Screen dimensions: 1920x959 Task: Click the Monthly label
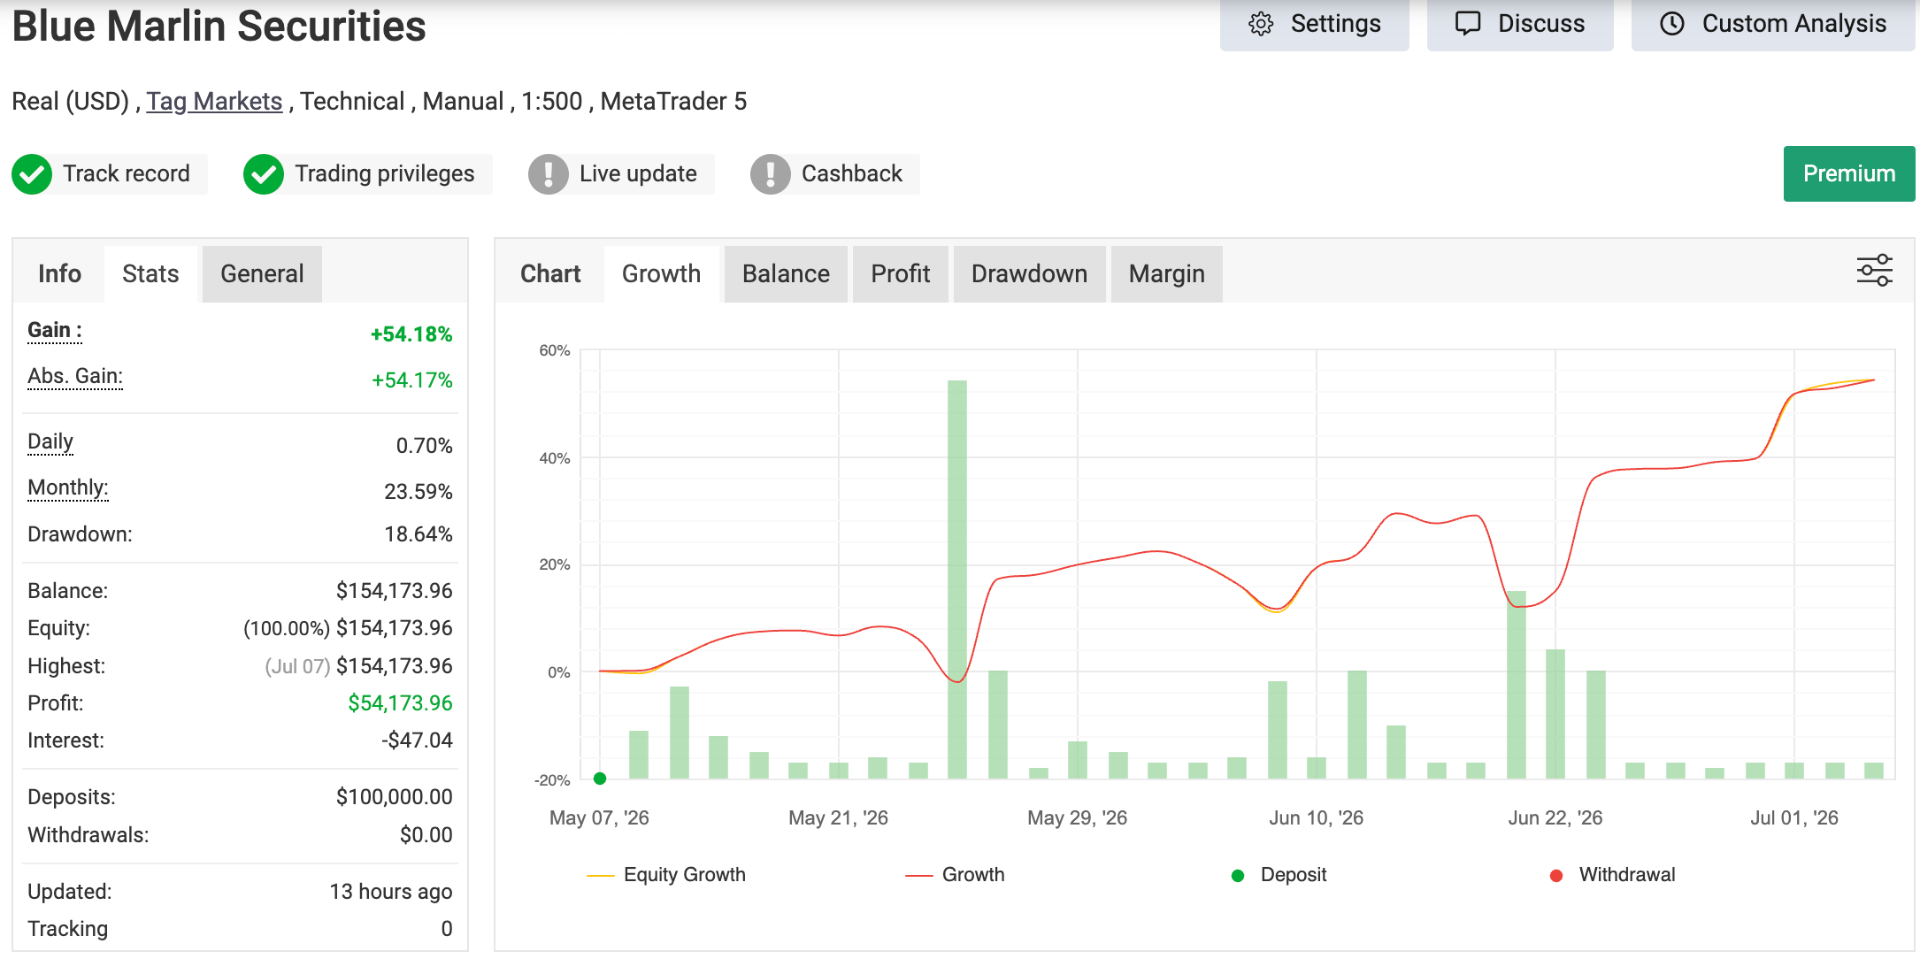[68, 488]
